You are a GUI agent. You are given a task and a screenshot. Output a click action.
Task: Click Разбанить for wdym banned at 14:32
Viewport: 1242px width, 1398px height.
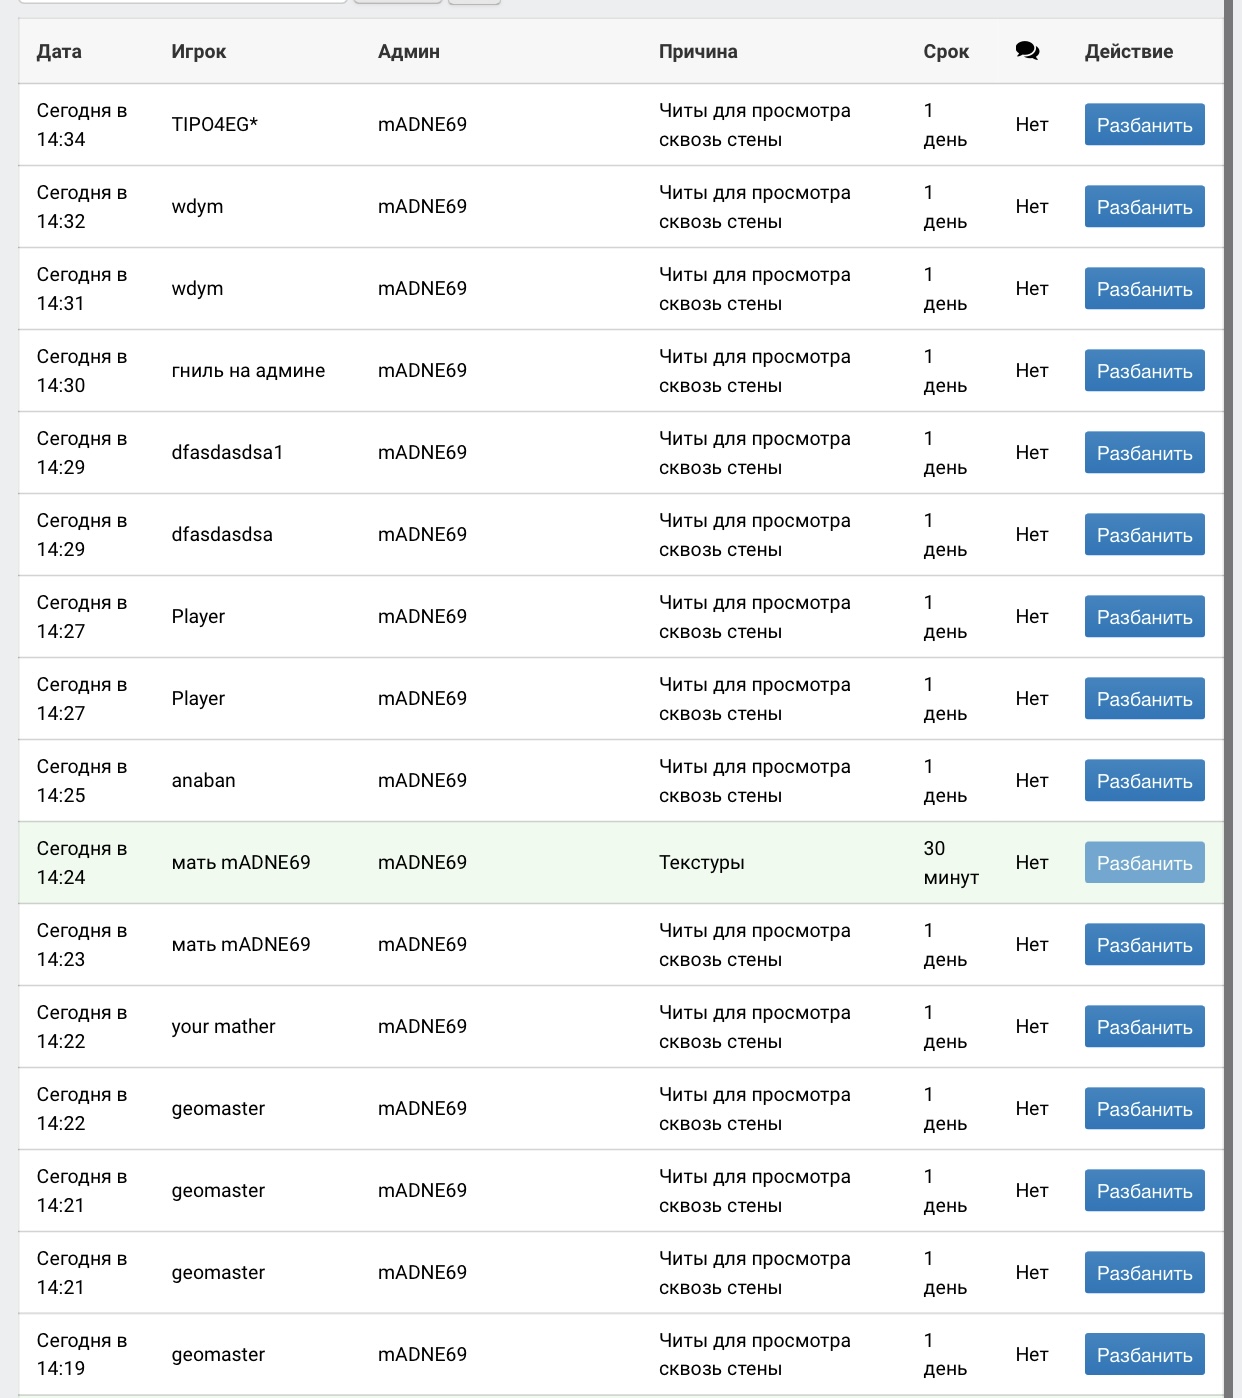[1144, 207]
